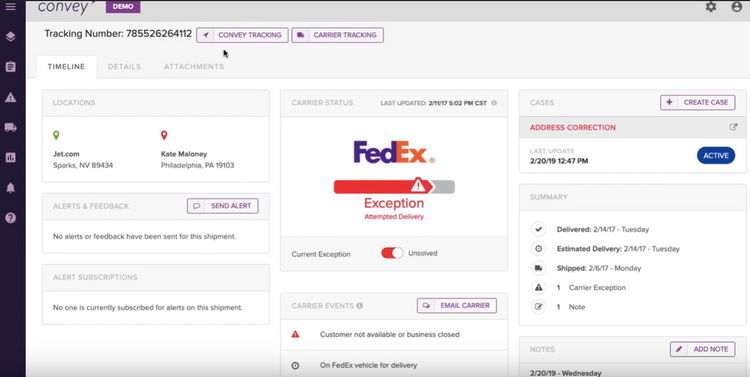The image size is (750, 377).
Task: Click the Delivered checkmark icon in Summary
Action: tap(539, 230)
